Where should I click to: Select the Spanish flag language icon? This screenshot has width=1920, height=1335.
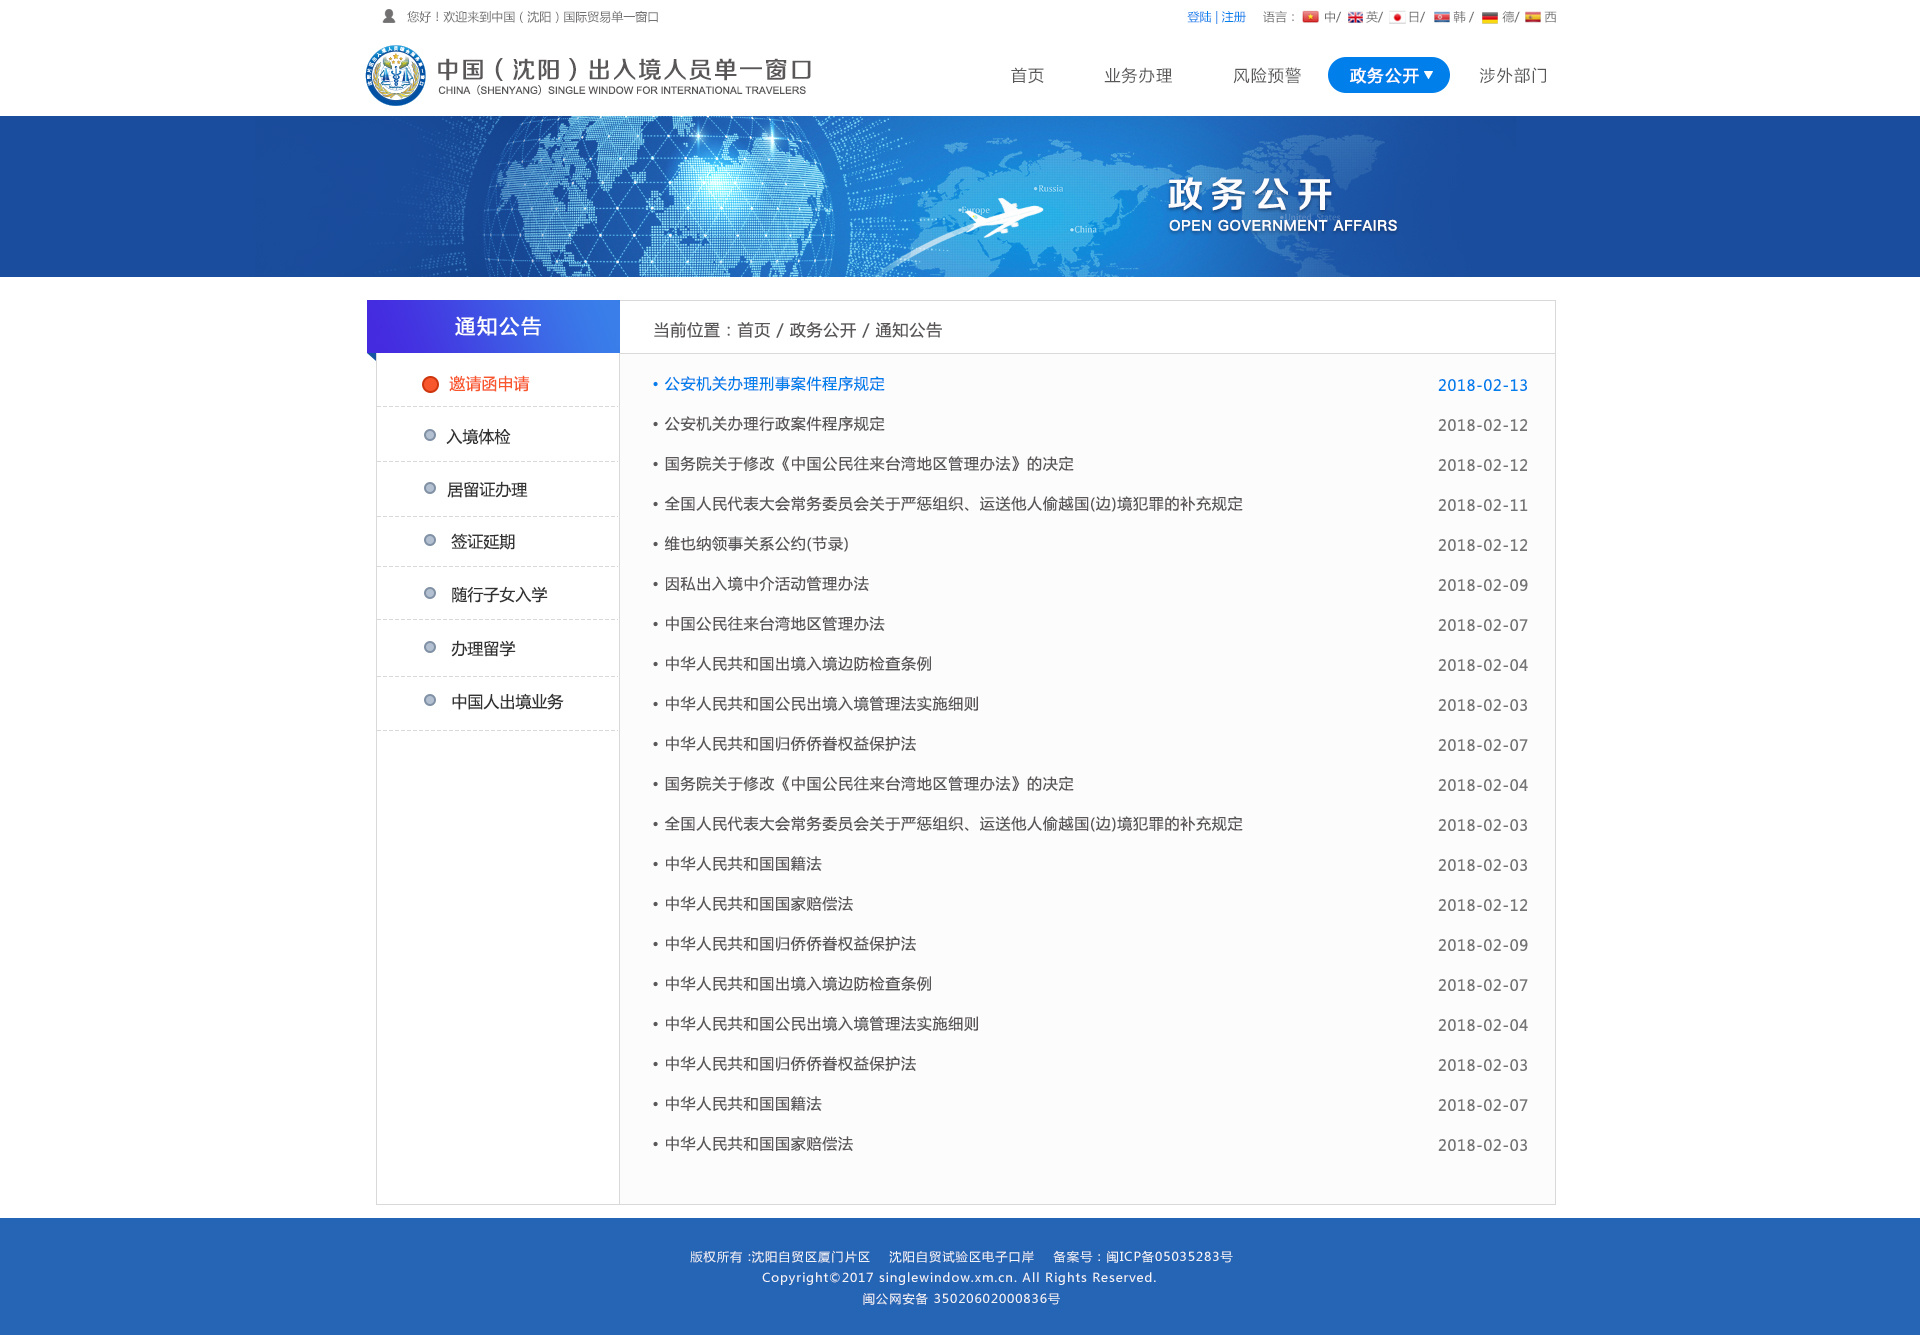point(1534,17)
